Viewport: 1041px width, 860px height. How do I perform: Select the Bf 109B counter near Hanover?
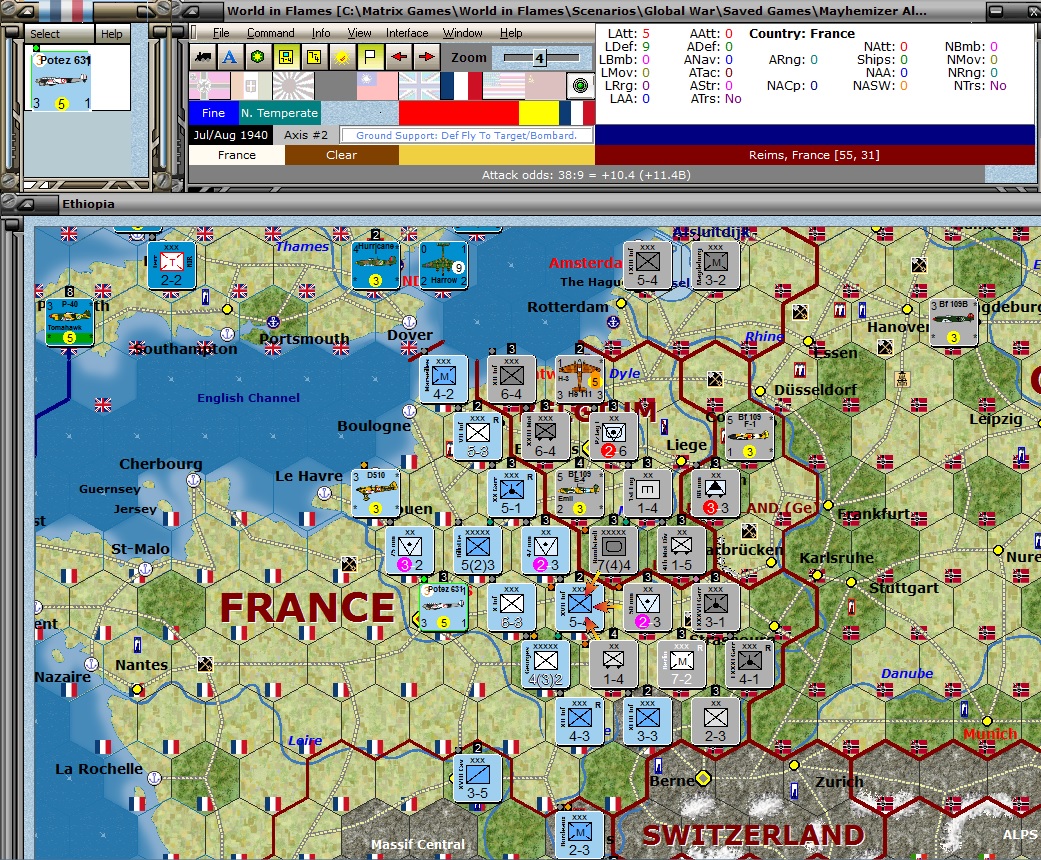[x=953, y=322]
